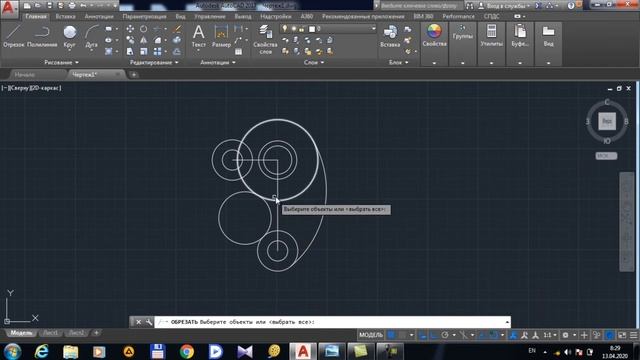Click the Move tool icon
The width and height of the screenshot is (640, 360).
130,29
